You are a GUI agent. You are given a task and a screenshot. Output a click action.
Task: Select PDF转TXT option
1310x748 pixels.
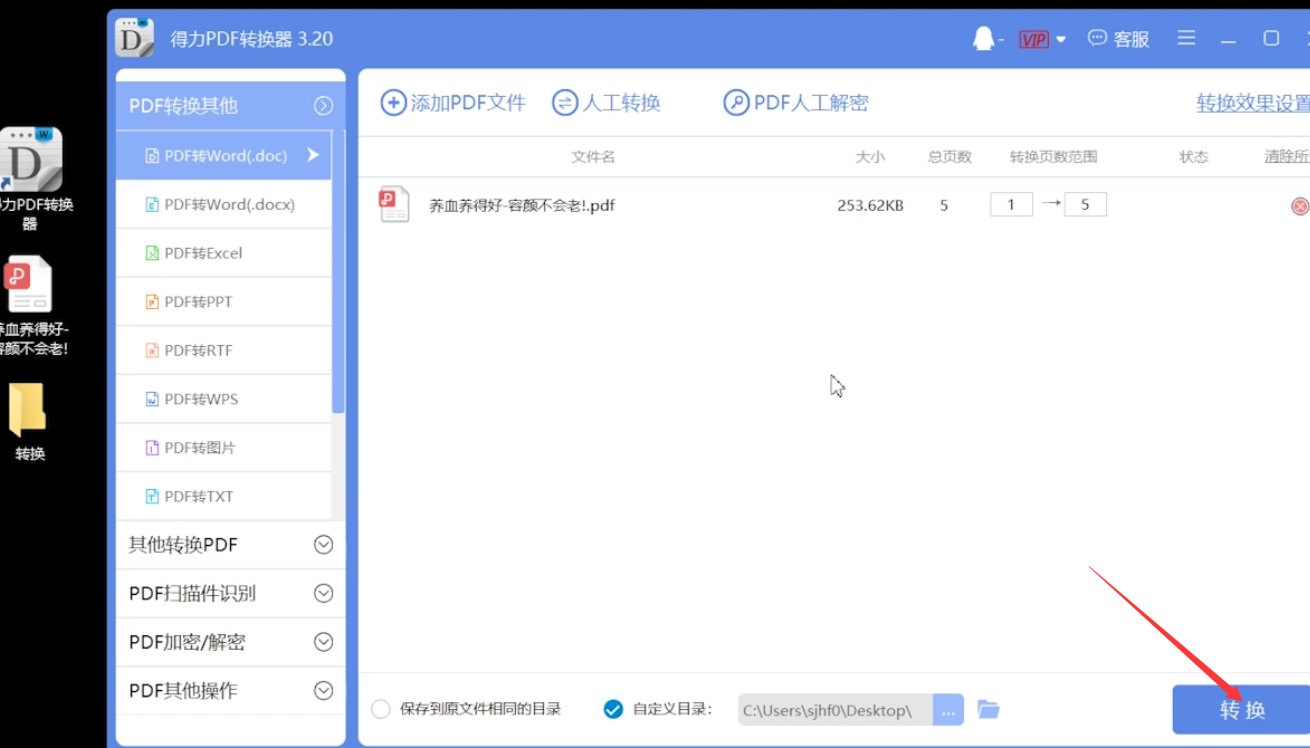[x=224, y=497]
